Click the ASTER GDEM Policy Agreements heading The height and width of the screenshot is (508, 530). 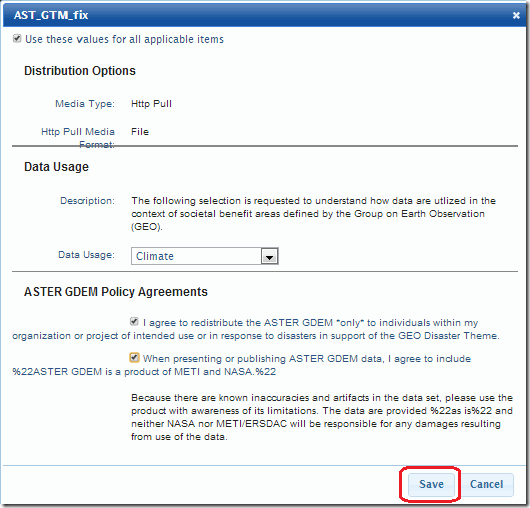point(116,292)
